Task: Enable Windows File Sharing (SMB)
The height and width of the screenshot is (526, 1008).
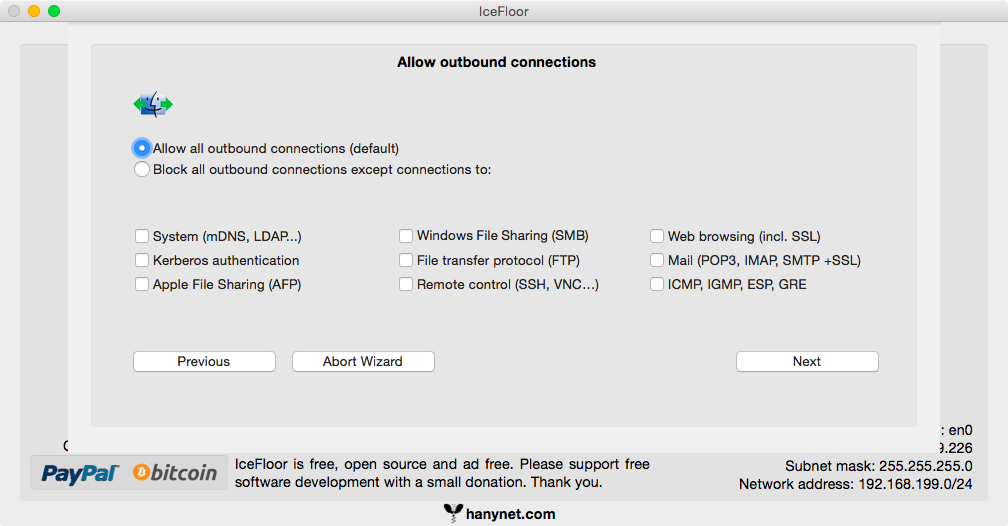Action: [406, 237]
